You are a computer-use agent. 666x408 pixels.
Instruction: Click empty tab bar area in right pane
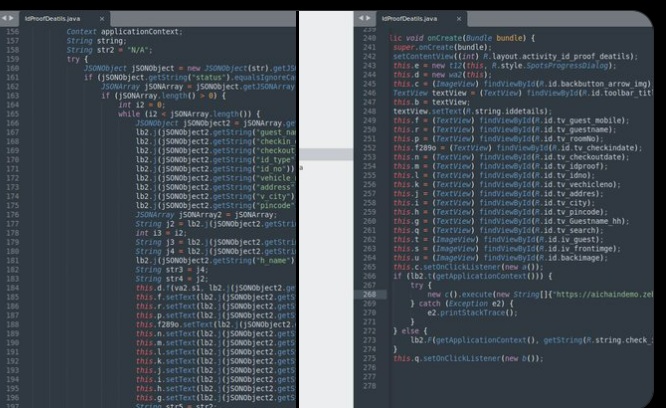pos(560,18)
